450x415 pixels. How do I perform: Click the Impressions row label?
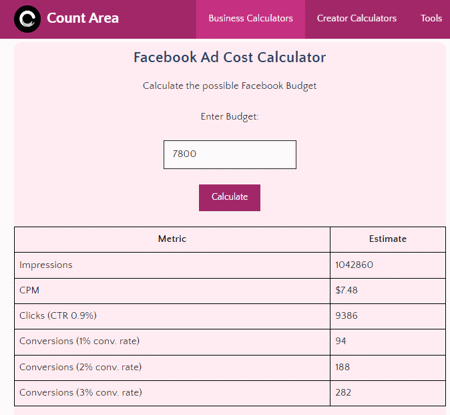(46, 265)
